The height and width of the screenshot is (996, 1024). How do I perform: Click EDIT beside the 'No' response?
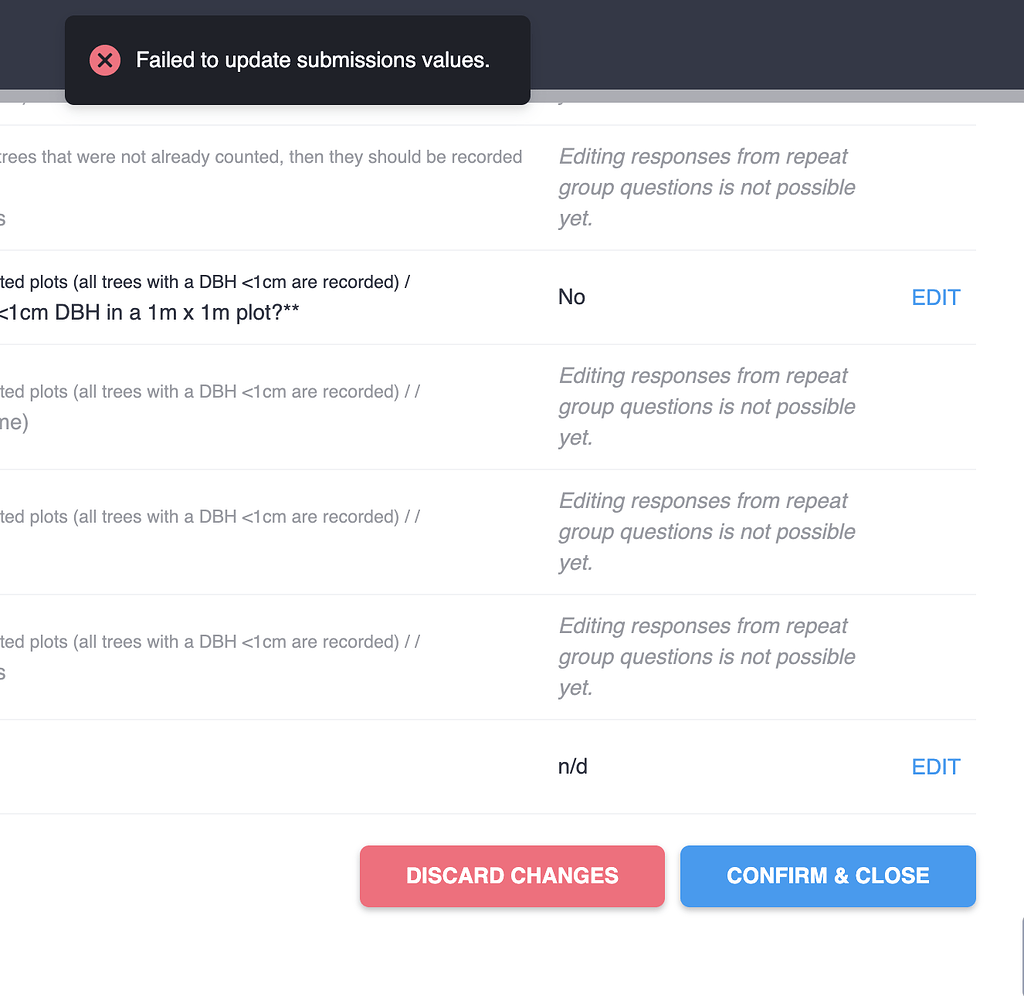[935, 297]
